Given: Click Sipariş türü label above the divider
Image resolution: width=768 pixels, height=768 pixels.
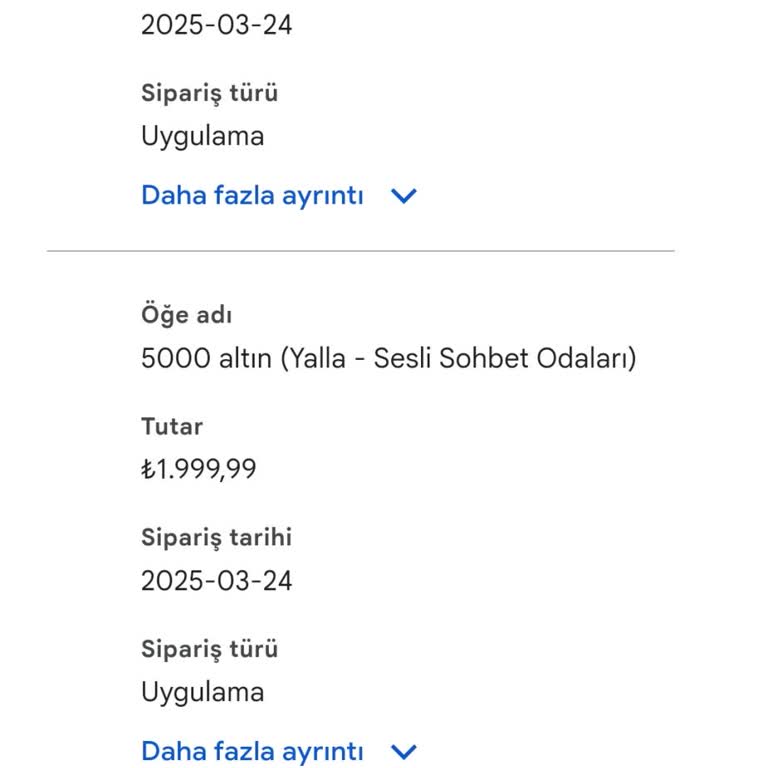Looking at the screenshot, I should pyautogui.click(x=209, y=93).
